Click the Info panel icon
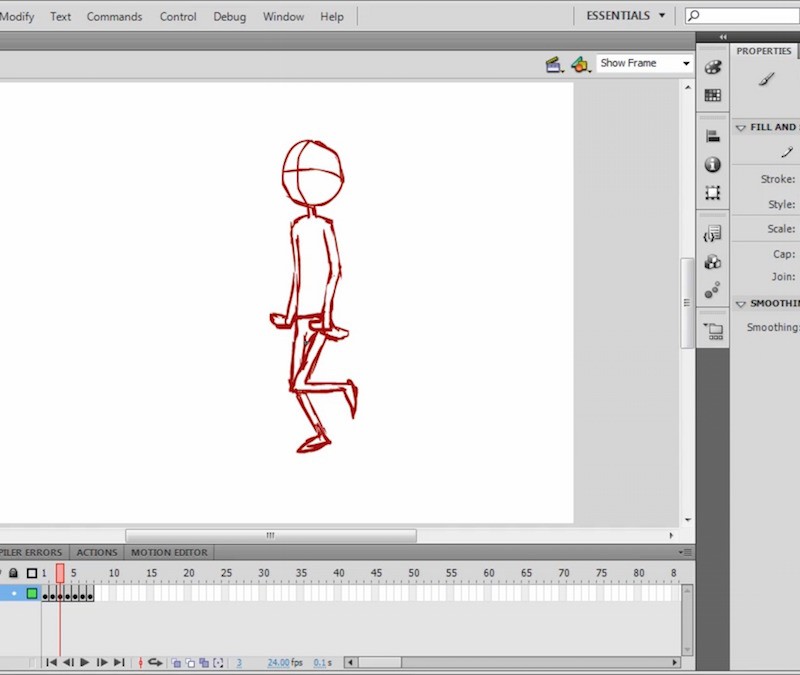This screenshot has width=800, height=675. [x=712, y=164]
